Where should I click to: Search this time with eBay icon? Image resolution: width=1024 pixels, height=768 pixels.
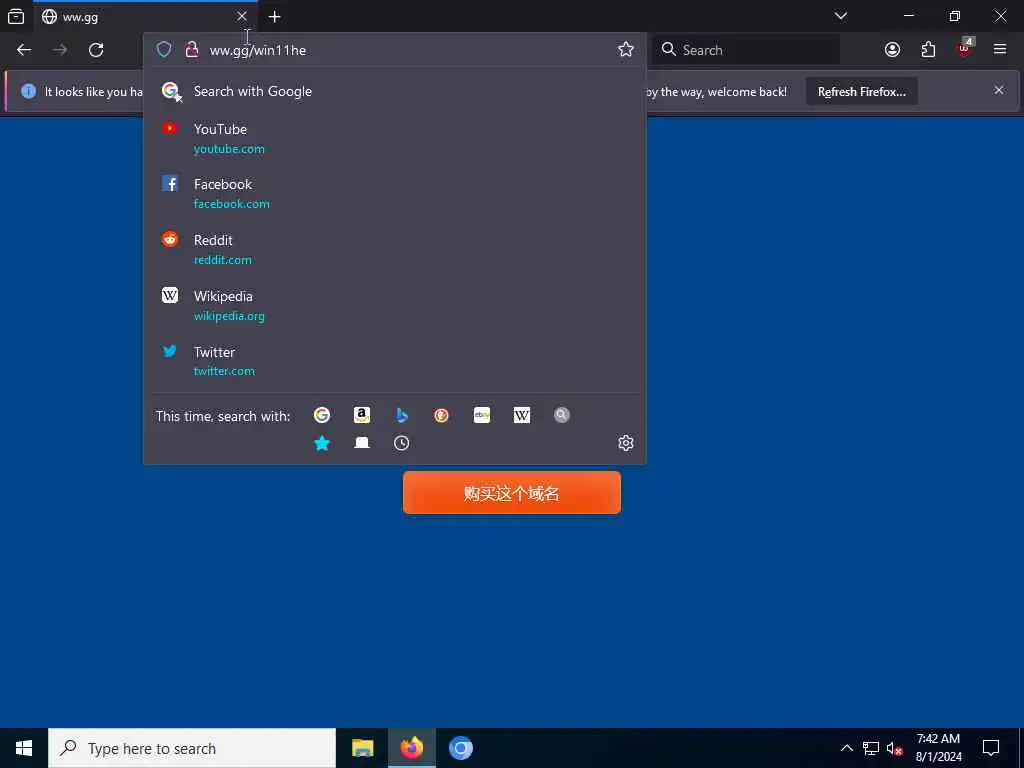[x=482, y=415]
